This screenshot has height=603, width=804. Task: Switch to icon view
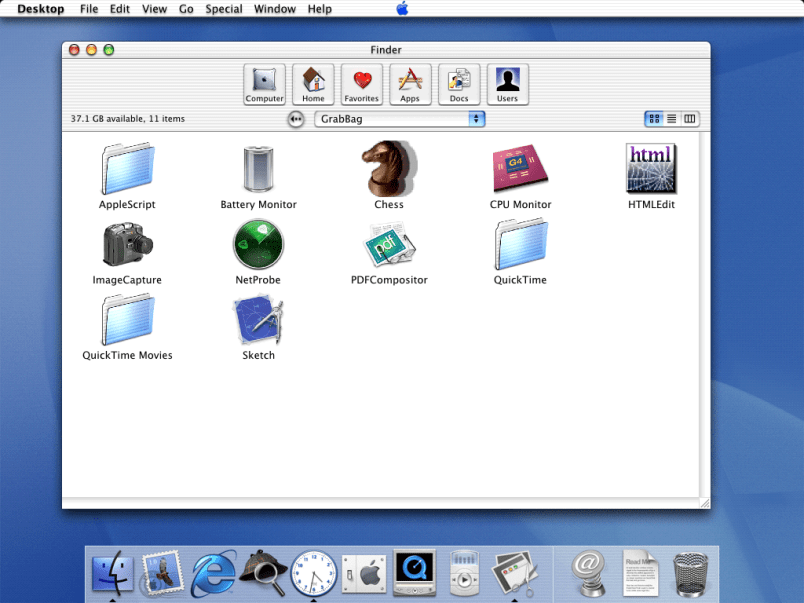tap(654, 119)
